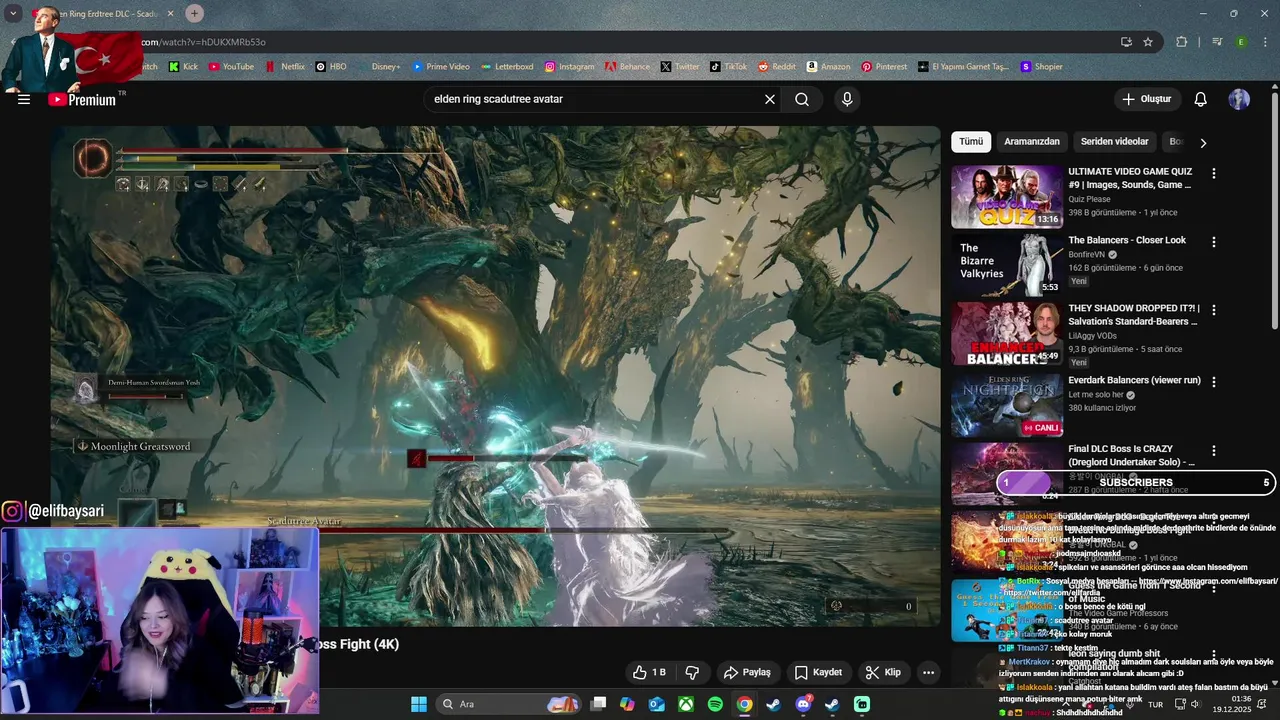Open the Twitter bookmark
Viewport: 1280px width, 720px height.
680,67
